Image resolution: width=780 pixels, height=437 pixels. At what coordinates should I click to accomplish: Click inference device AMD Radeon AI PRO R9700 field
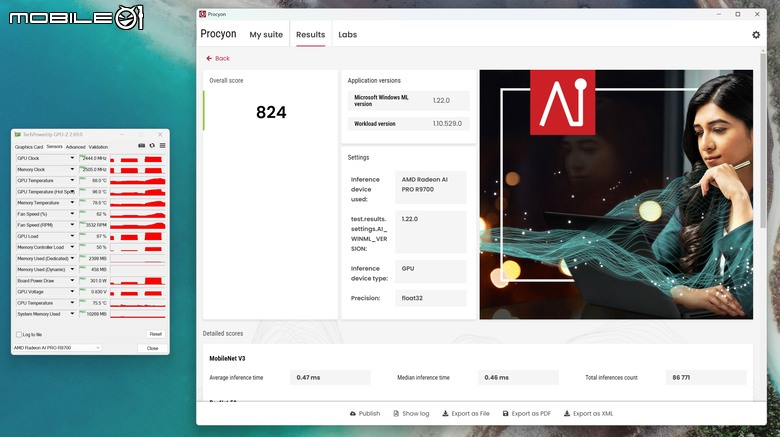point(431,187)
